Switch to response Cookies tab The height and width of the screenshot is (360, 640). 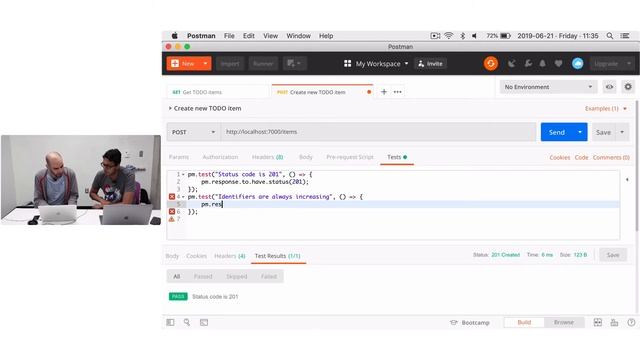[196, 256]
